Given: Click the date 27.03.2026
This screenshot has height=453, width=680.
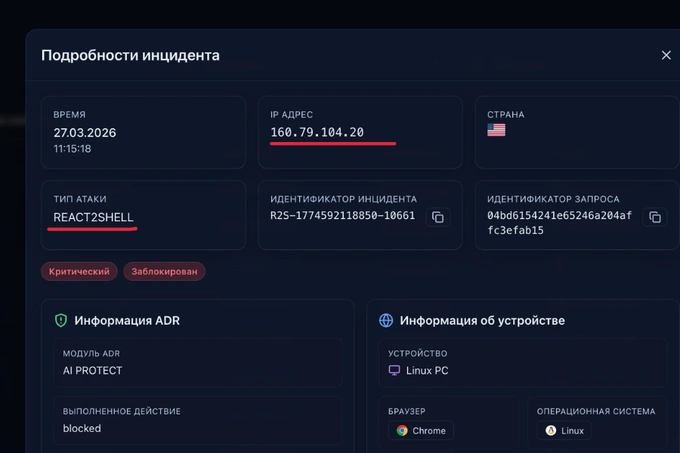Looking at the screenshot, I should 85,133.
